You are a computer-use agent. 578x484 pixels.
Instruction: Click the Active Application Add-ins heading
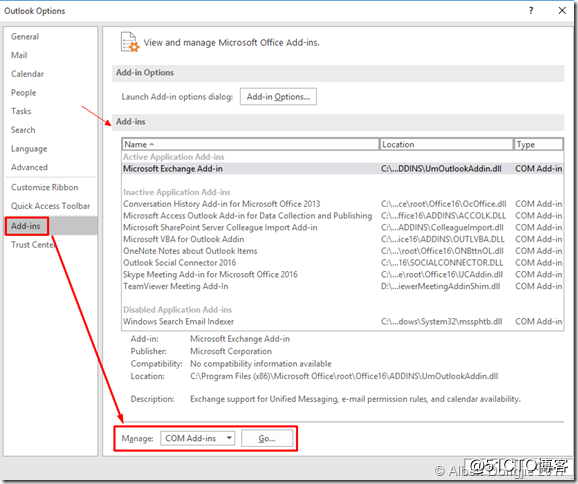[174, 157]
